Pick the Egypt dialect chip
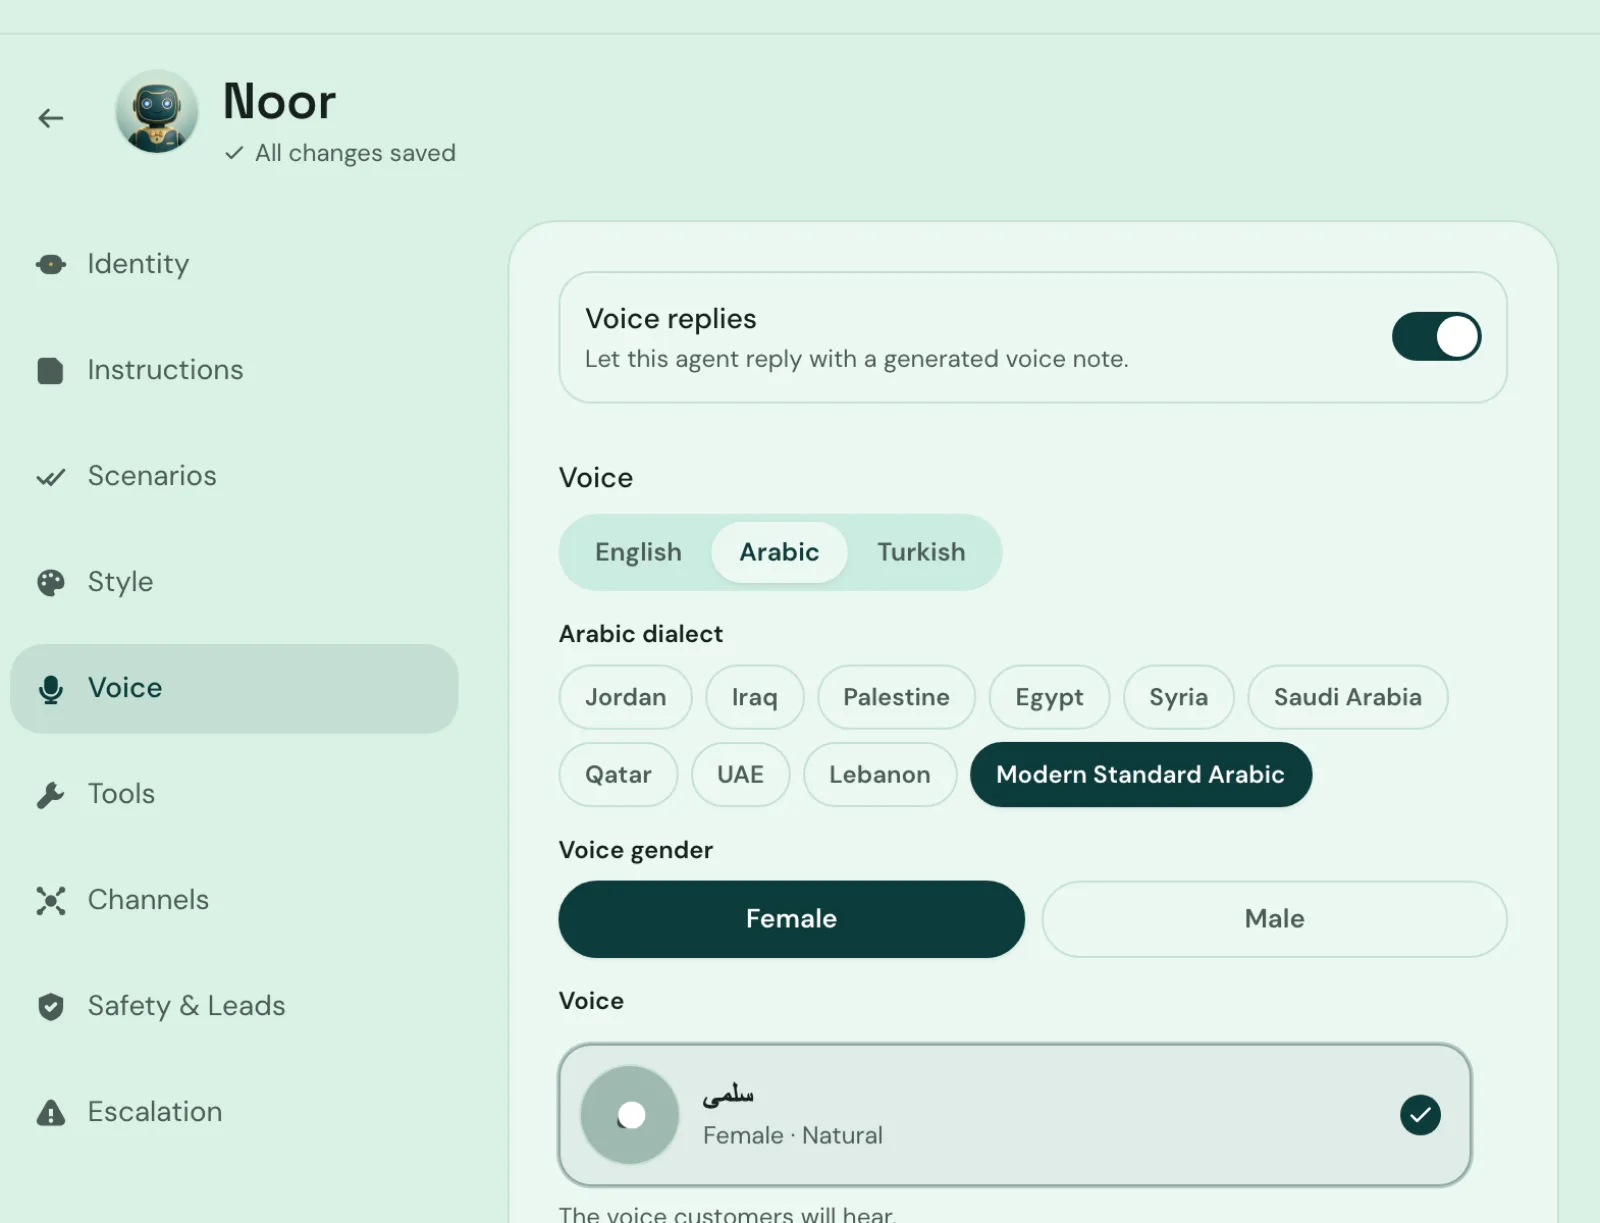 click(1049, 697)
